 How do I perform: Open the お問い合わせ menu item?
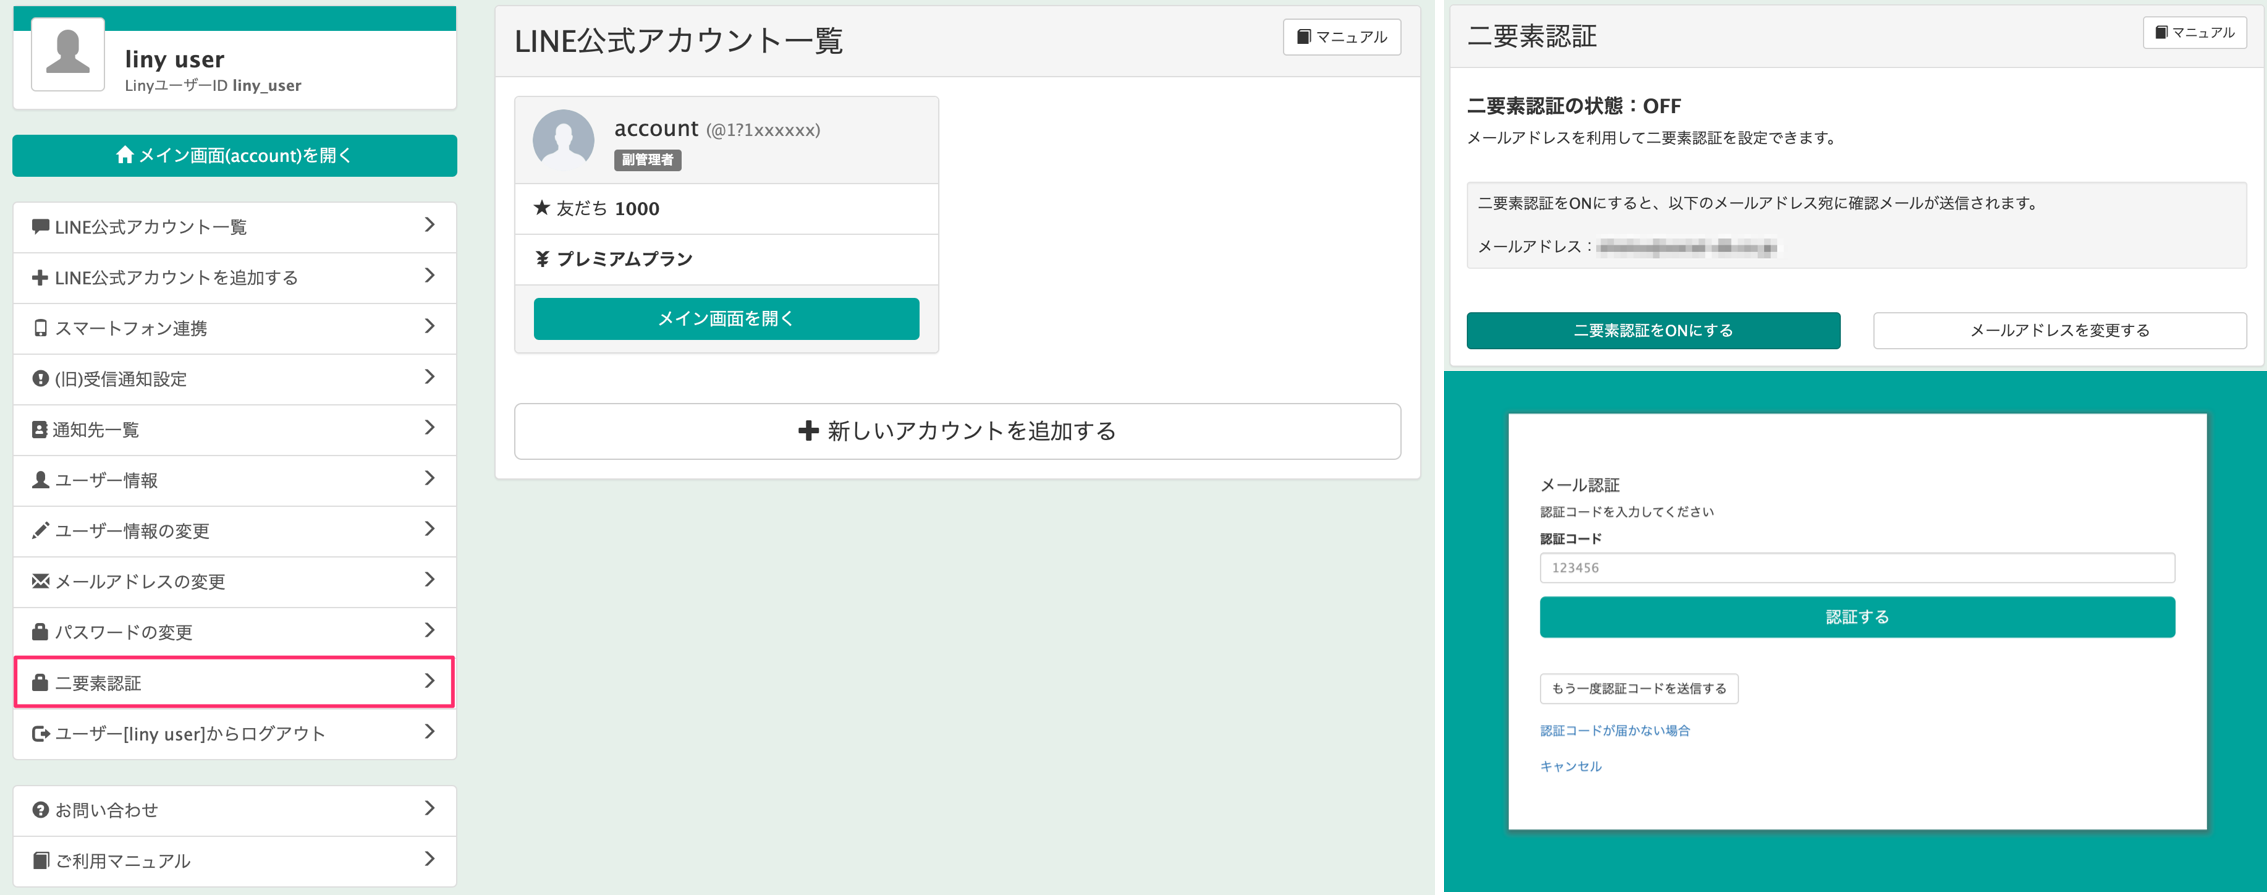tap(235, 810)
